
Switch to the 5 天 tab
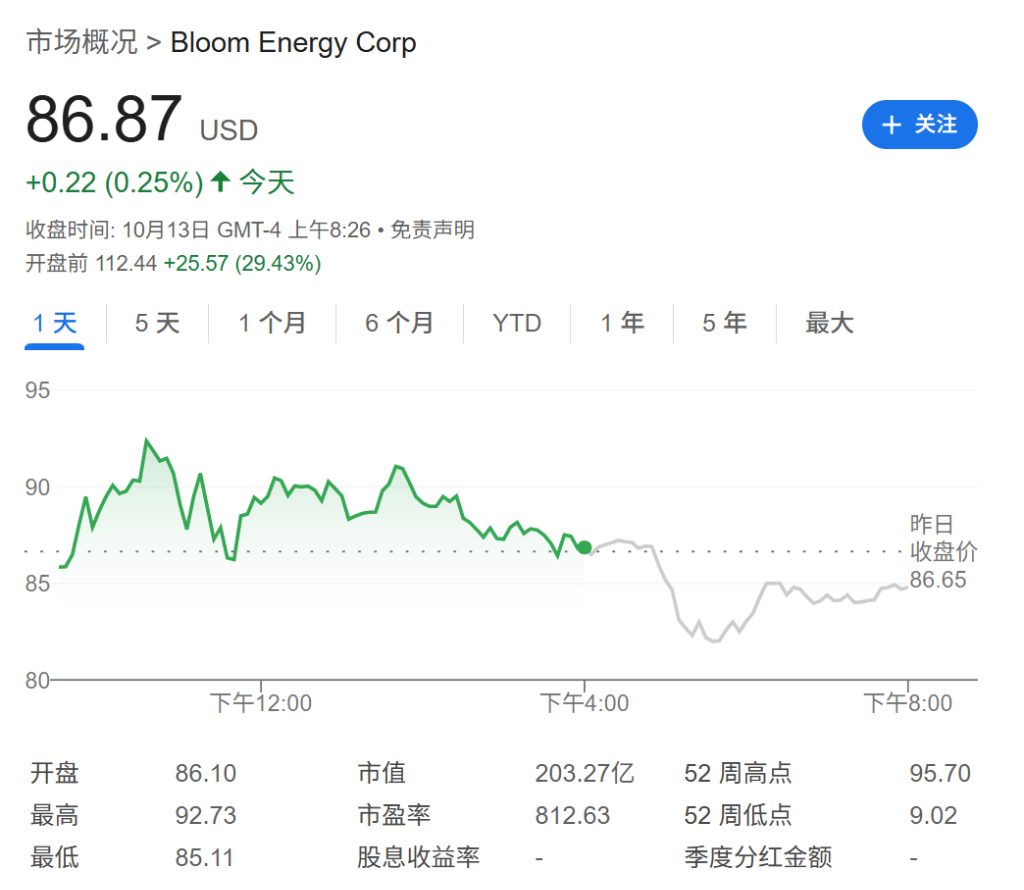tap(157, 323)
